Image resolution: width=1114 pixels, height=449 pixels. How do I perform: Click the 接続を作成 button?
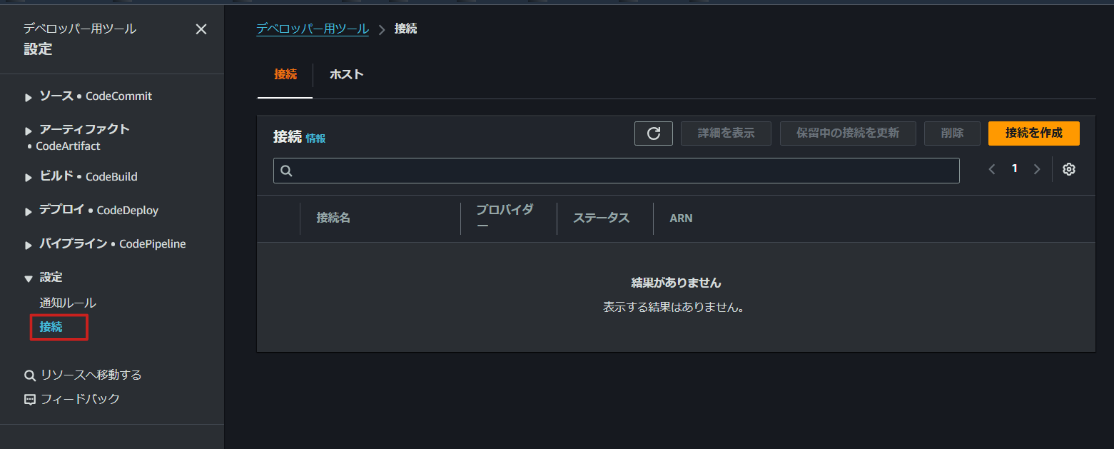coord(1034,134)
